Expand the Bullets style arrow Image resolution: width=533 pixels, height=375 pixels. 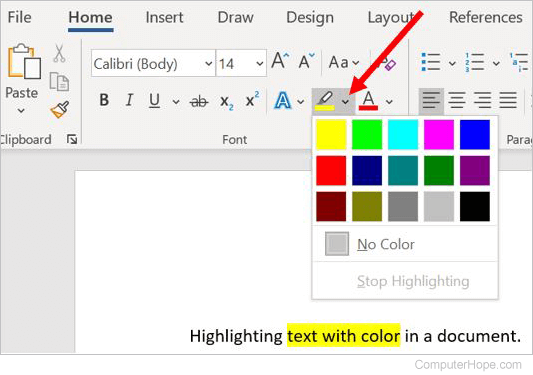pos(452,63)
